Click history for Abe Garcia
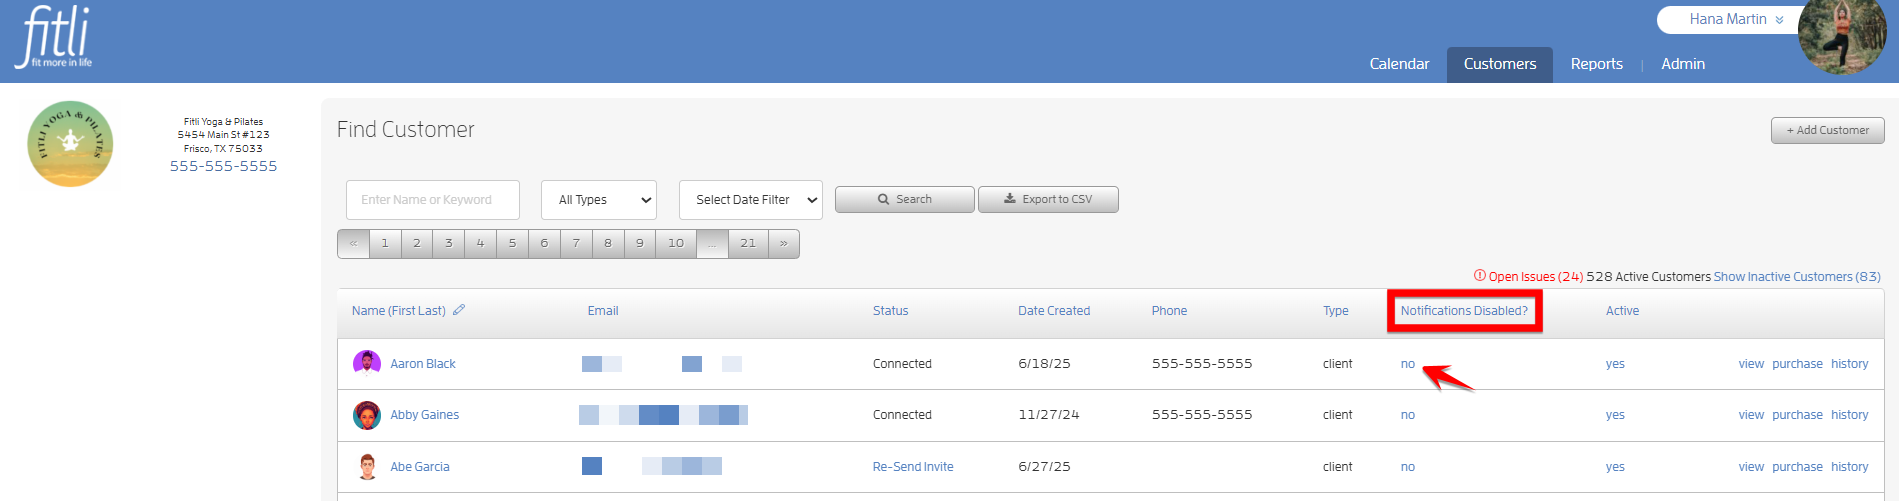This screenshot has width=1899, height=501. [x=1850, y=467]
